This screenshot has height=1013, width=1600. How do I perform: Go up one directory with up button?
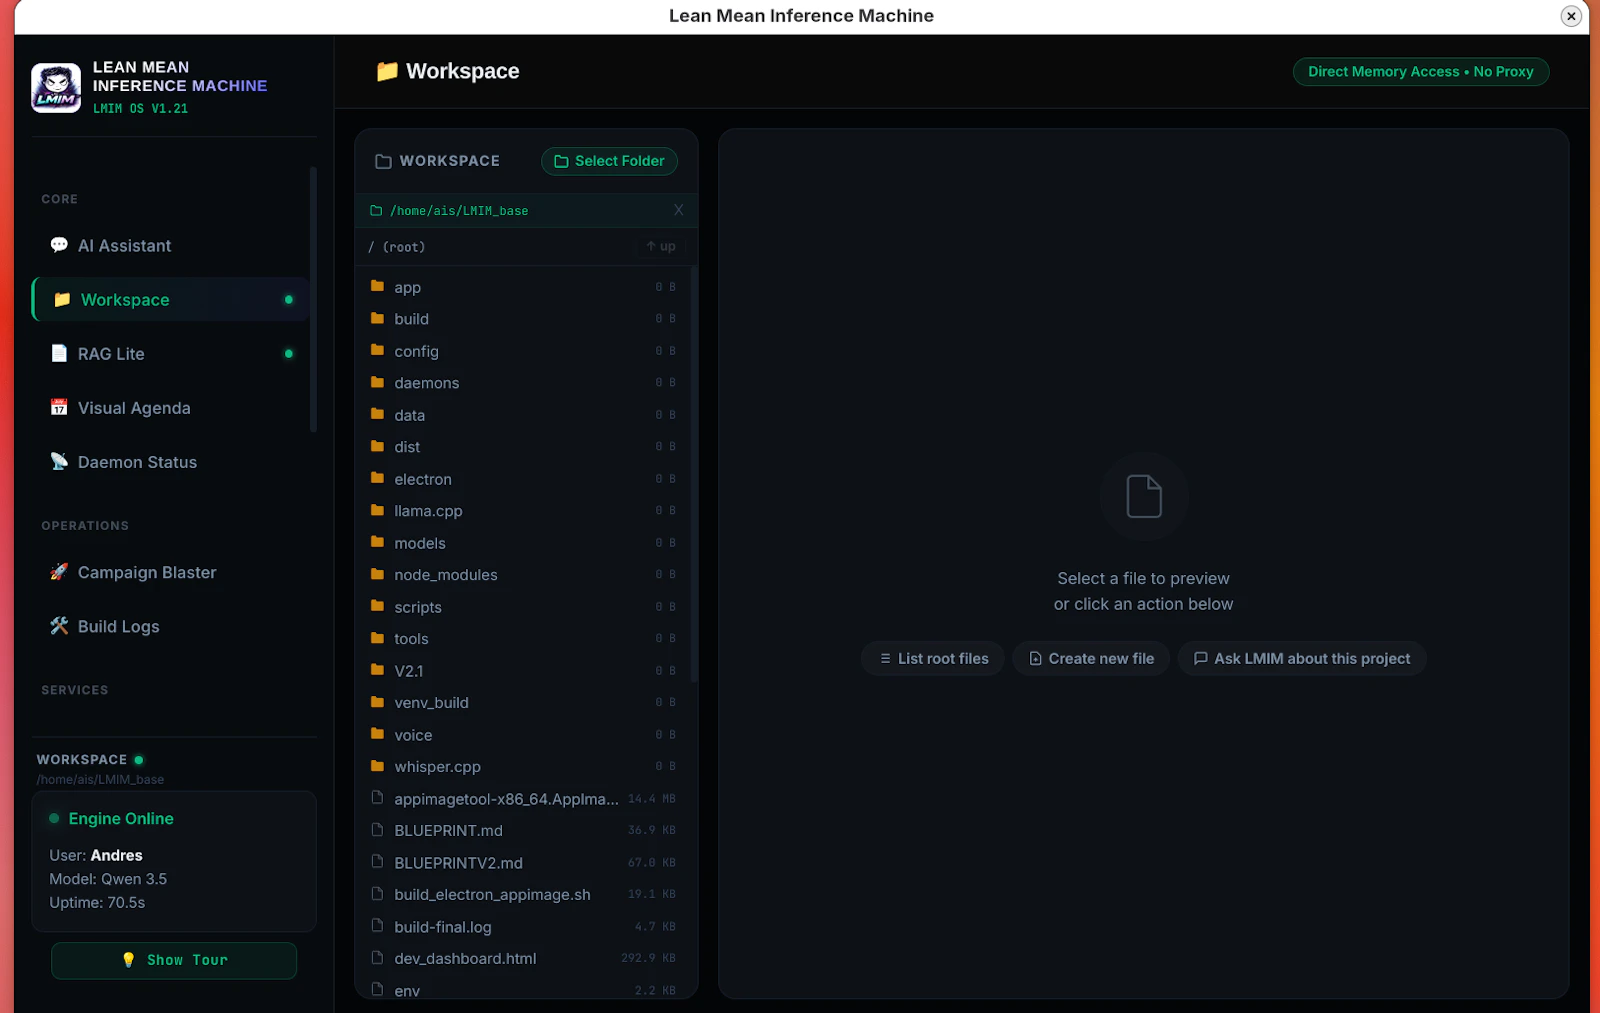(661, 246)
